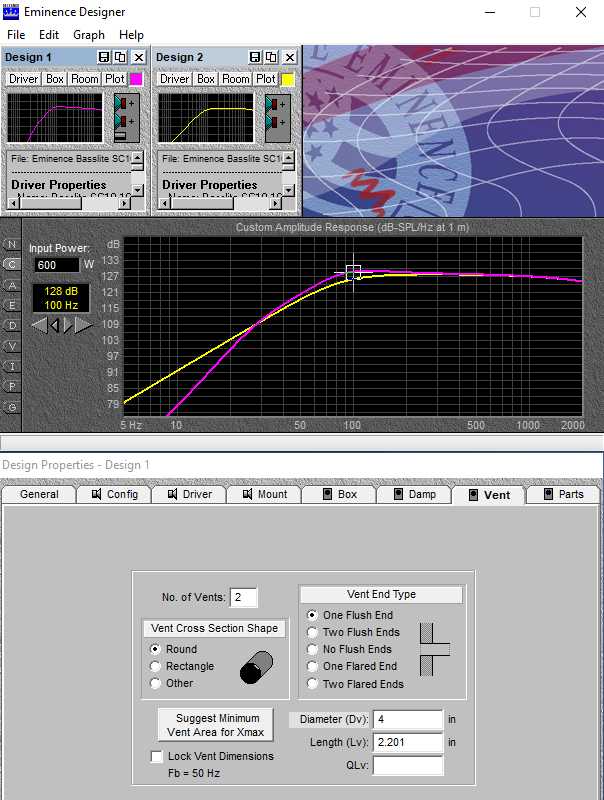Select the Rectangle vent cross section
Screen dimensions: 604x800
tap(182, 666)
